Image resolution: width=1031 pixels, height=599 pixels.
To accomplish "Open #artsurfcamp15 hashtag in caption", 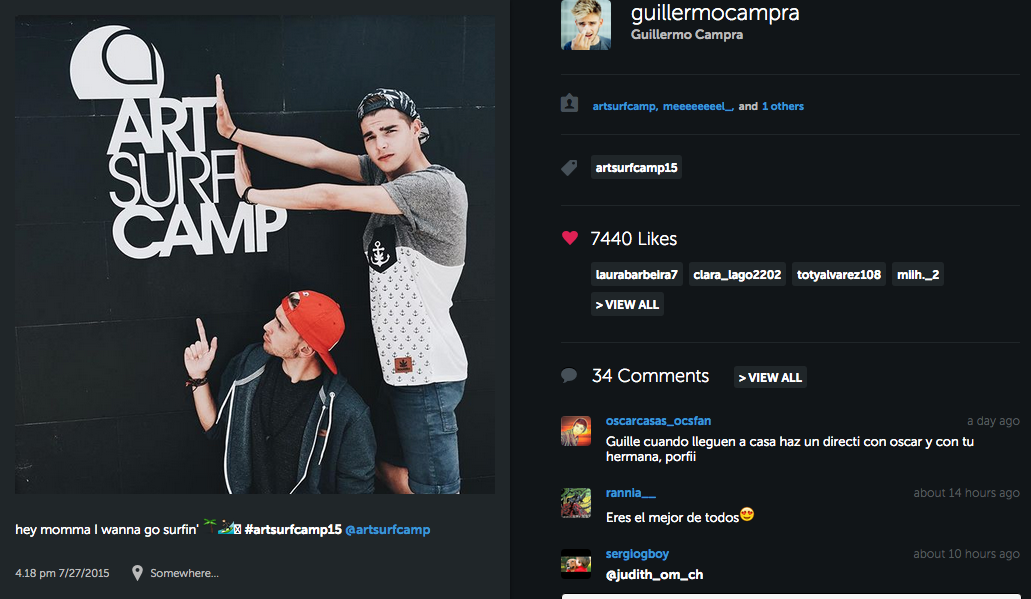I will point(293,529).
